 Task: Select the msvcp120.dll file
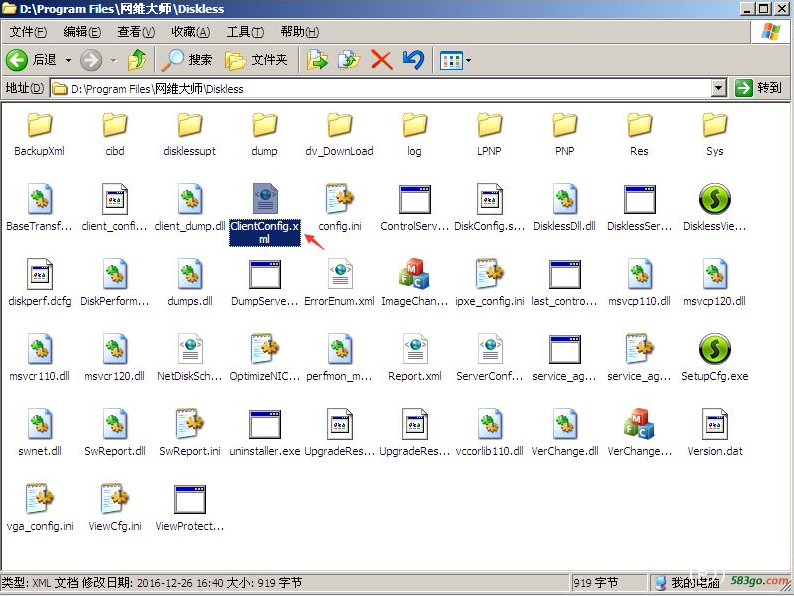pos(714,283)
